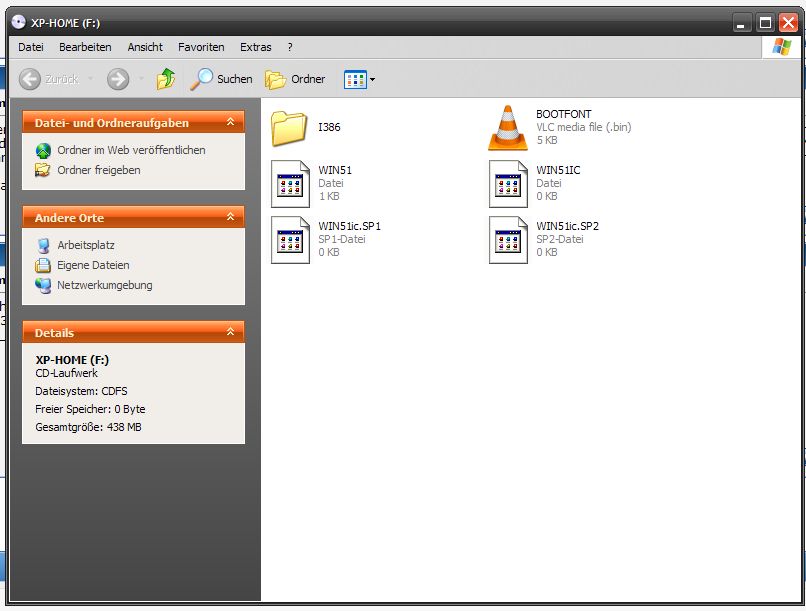Image resolution: width=806 pixels, height=611 pixels.
Task: Close the XP-HOME window
Action: (x=789, y=23)
